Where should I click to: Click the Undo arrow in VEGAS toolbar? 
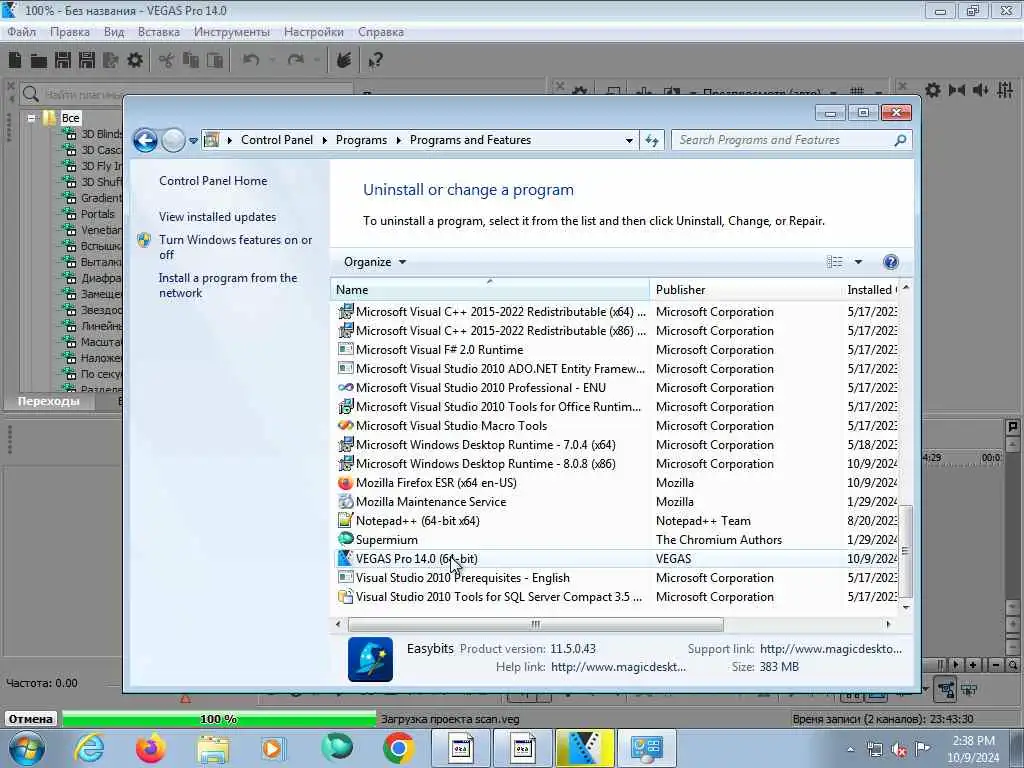coord(251,61)
